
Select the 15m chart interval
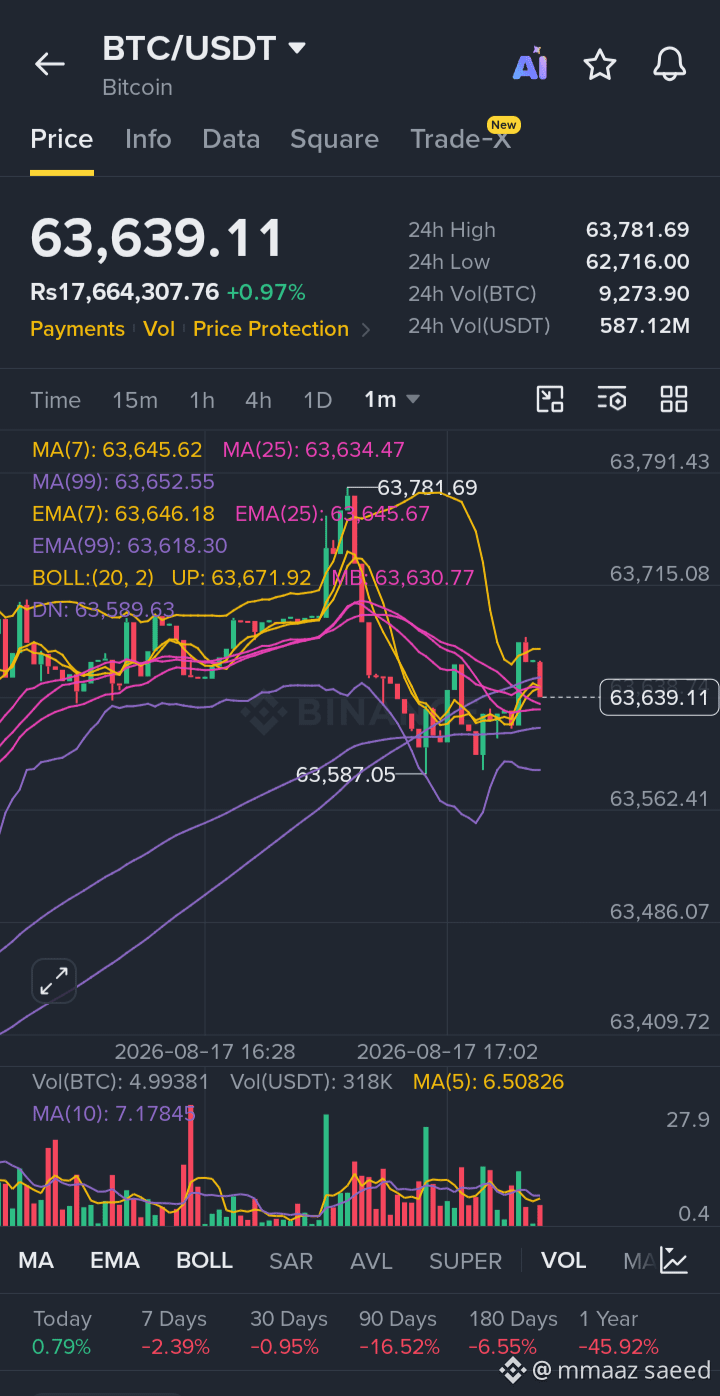[135, 400]
